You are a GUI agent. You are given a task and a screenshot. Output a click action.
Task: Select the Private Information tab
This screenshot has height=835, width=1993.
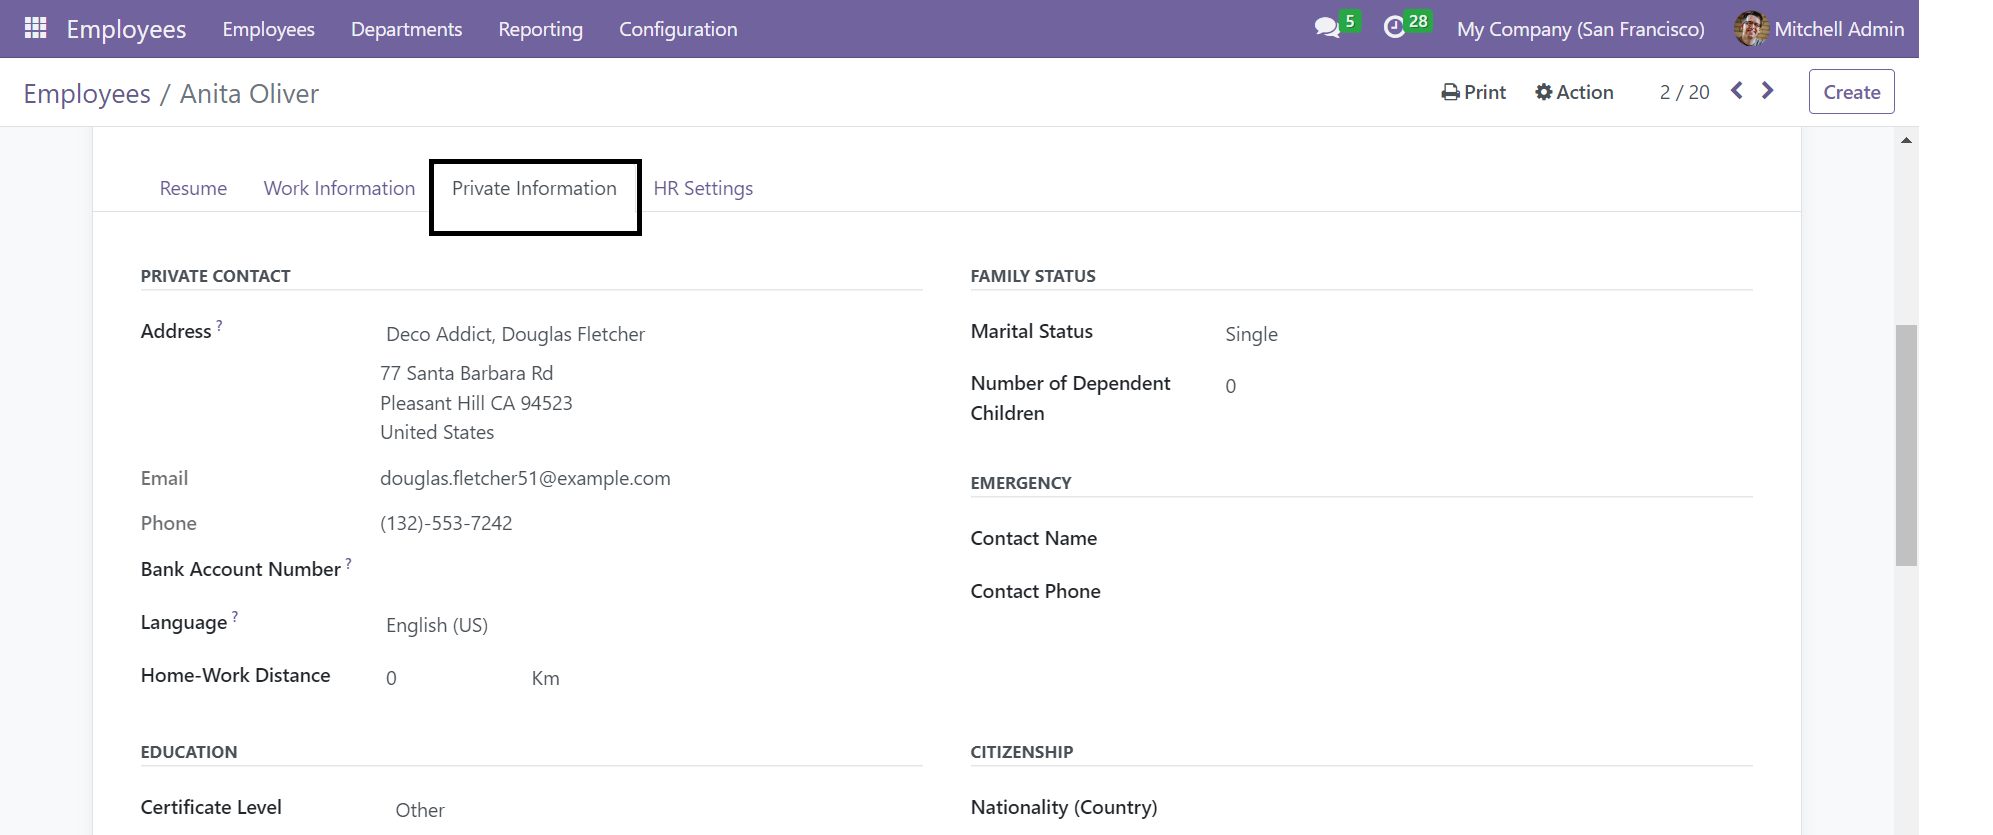pos(534,188)
